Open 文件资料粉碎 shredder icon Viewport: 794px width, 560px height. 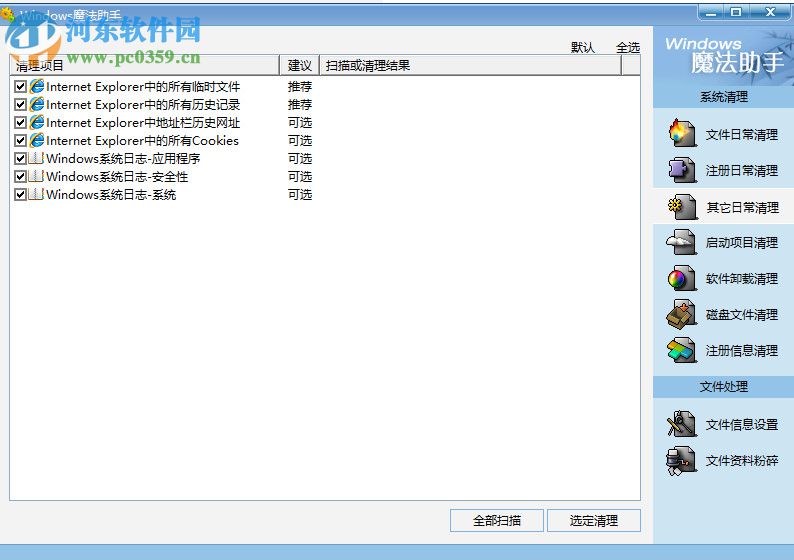tap(682, 460)
